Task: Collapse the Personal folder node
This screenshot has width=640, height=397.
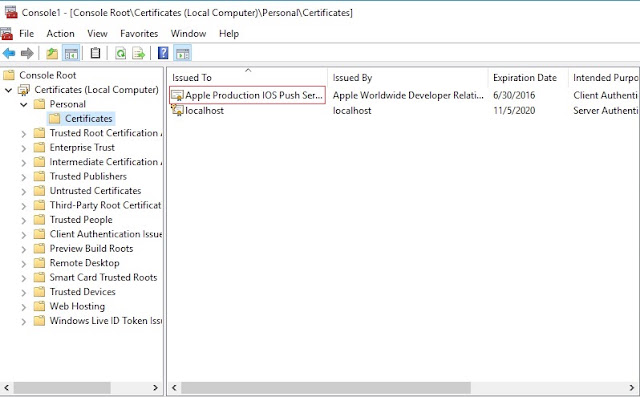Action: pyautogui.click(x=24, y=105)
